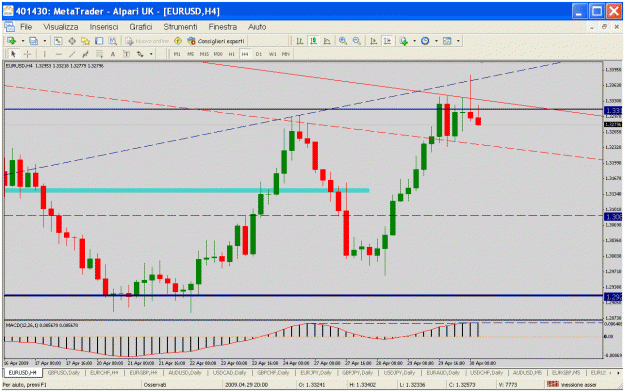625x392 pixels.
Task: Click the Periodicity clock icon
Action: [x=425, y=41]
